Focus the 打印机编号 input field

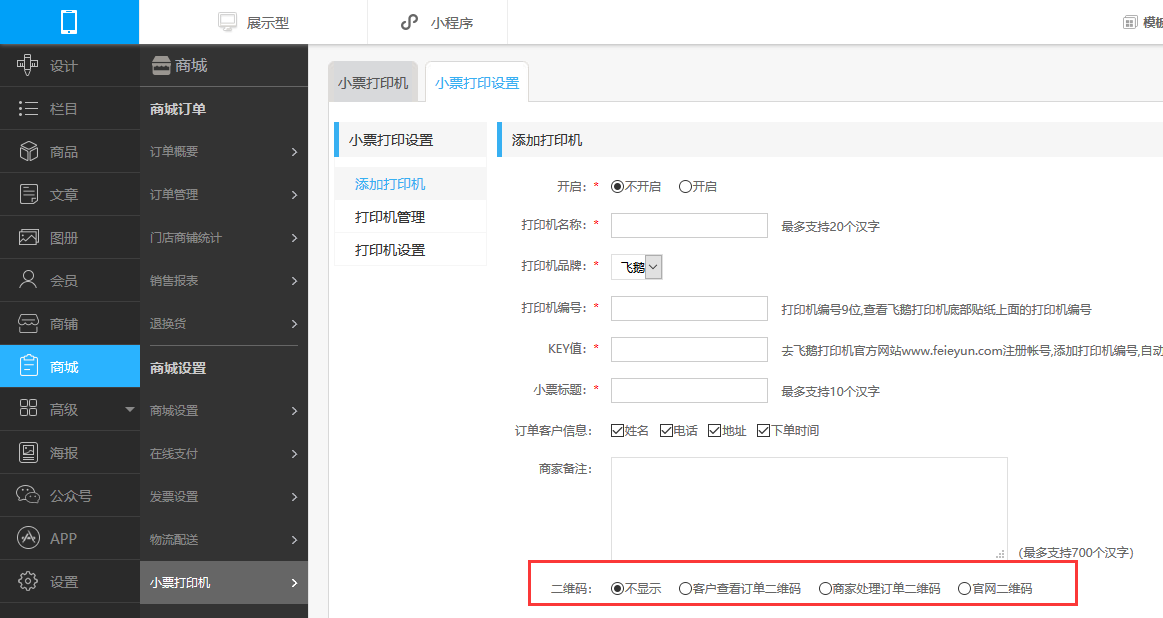point(689,309)
